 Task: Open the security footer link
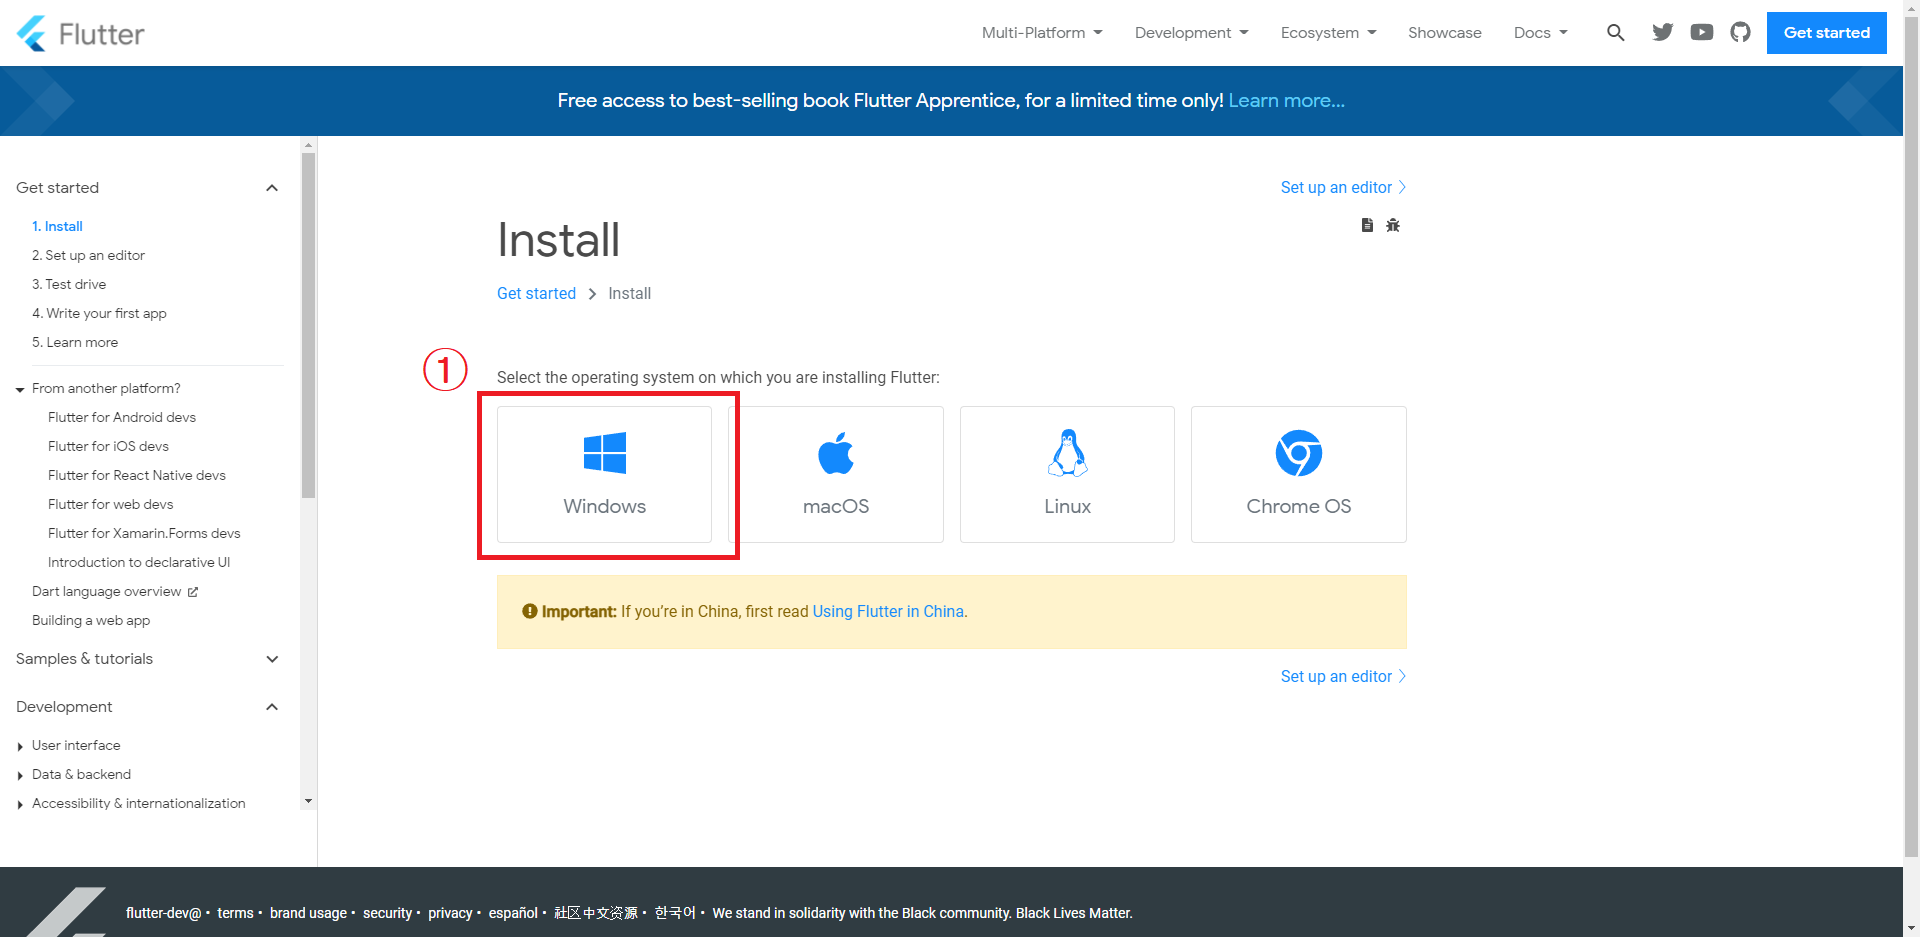[387, 913]
